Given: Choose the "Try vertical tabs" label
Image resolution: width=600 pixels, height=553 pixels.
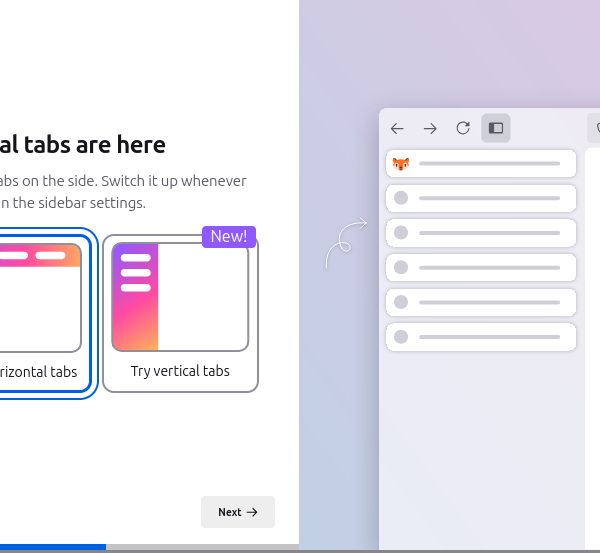Looking at the screenshot, I should tap(180, 371).
